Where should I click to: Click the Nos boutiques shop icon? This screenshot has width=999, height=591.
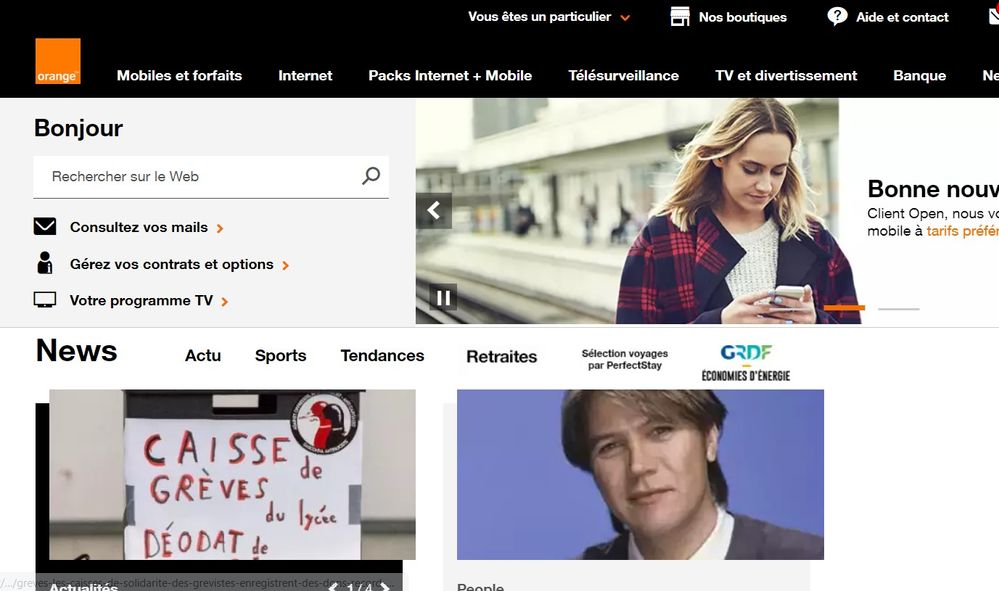(x=680, y=17)
